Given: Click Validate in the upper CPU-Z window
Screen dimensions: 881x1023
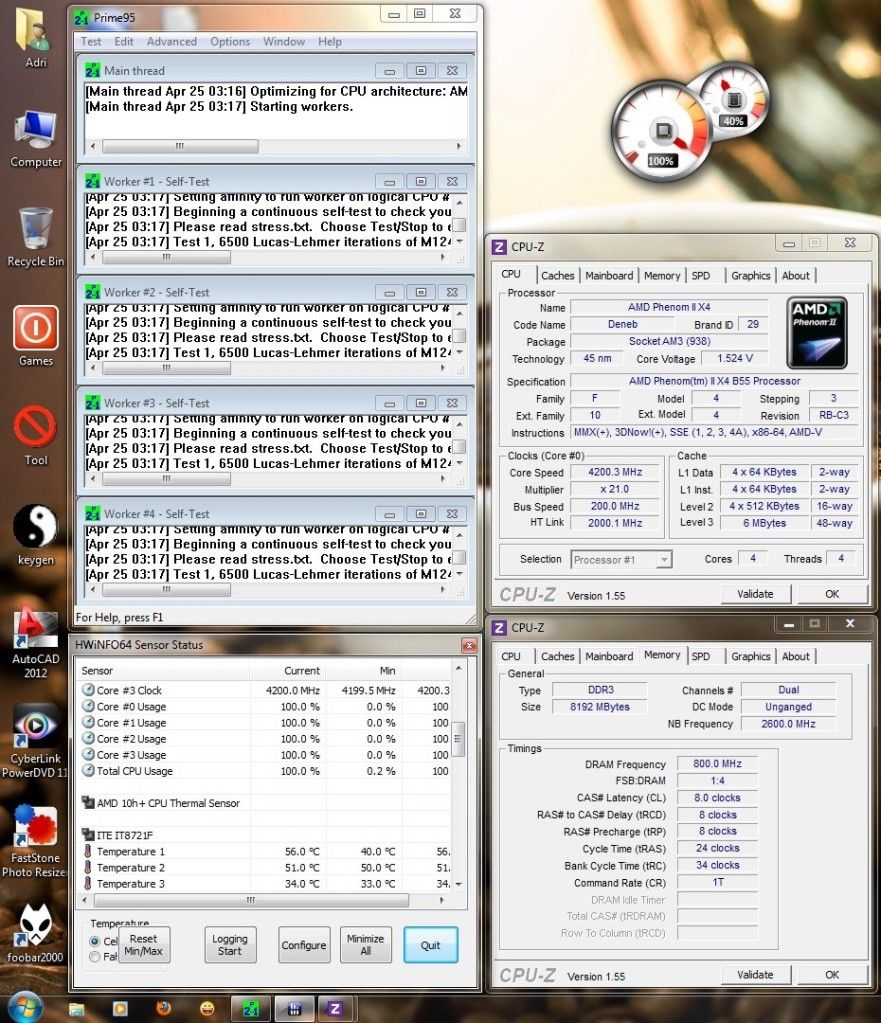Looking at the screenshot, I should [x=755, y=594].
